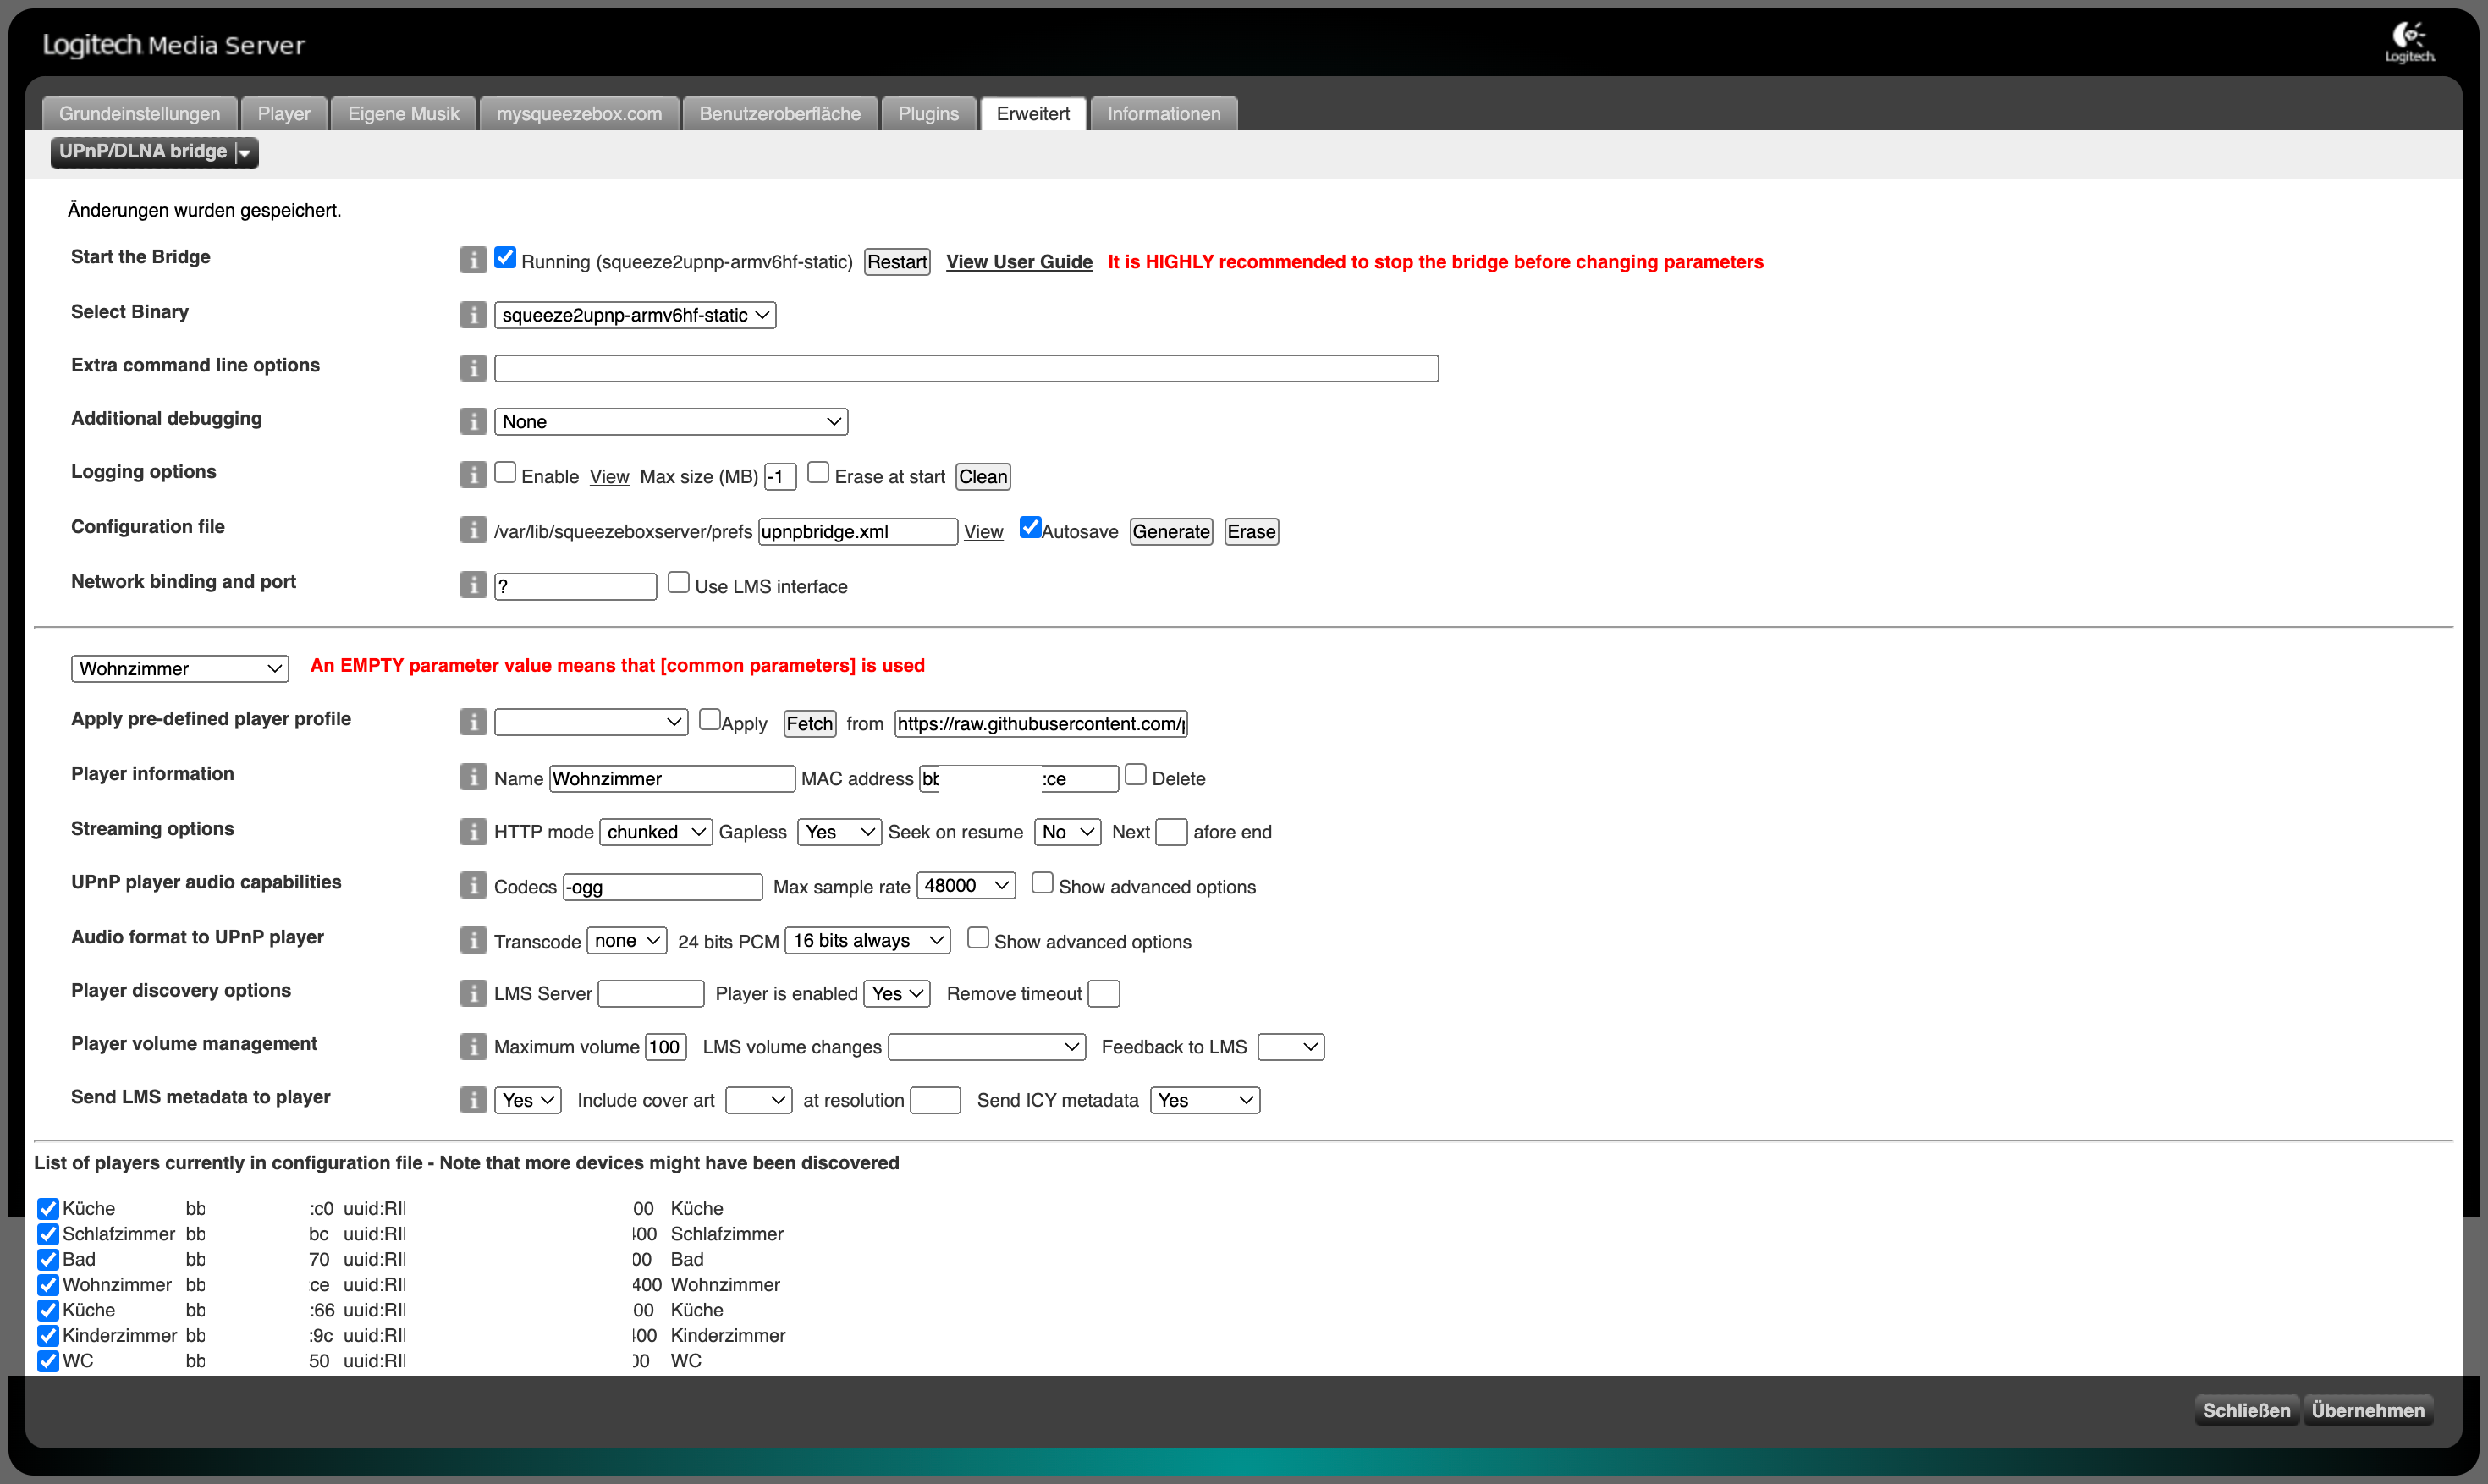Image resolution: width=2488 pixels, height=1484 pixels.
Task: Click the Erase configuration button
Action: click(1252, 532)
